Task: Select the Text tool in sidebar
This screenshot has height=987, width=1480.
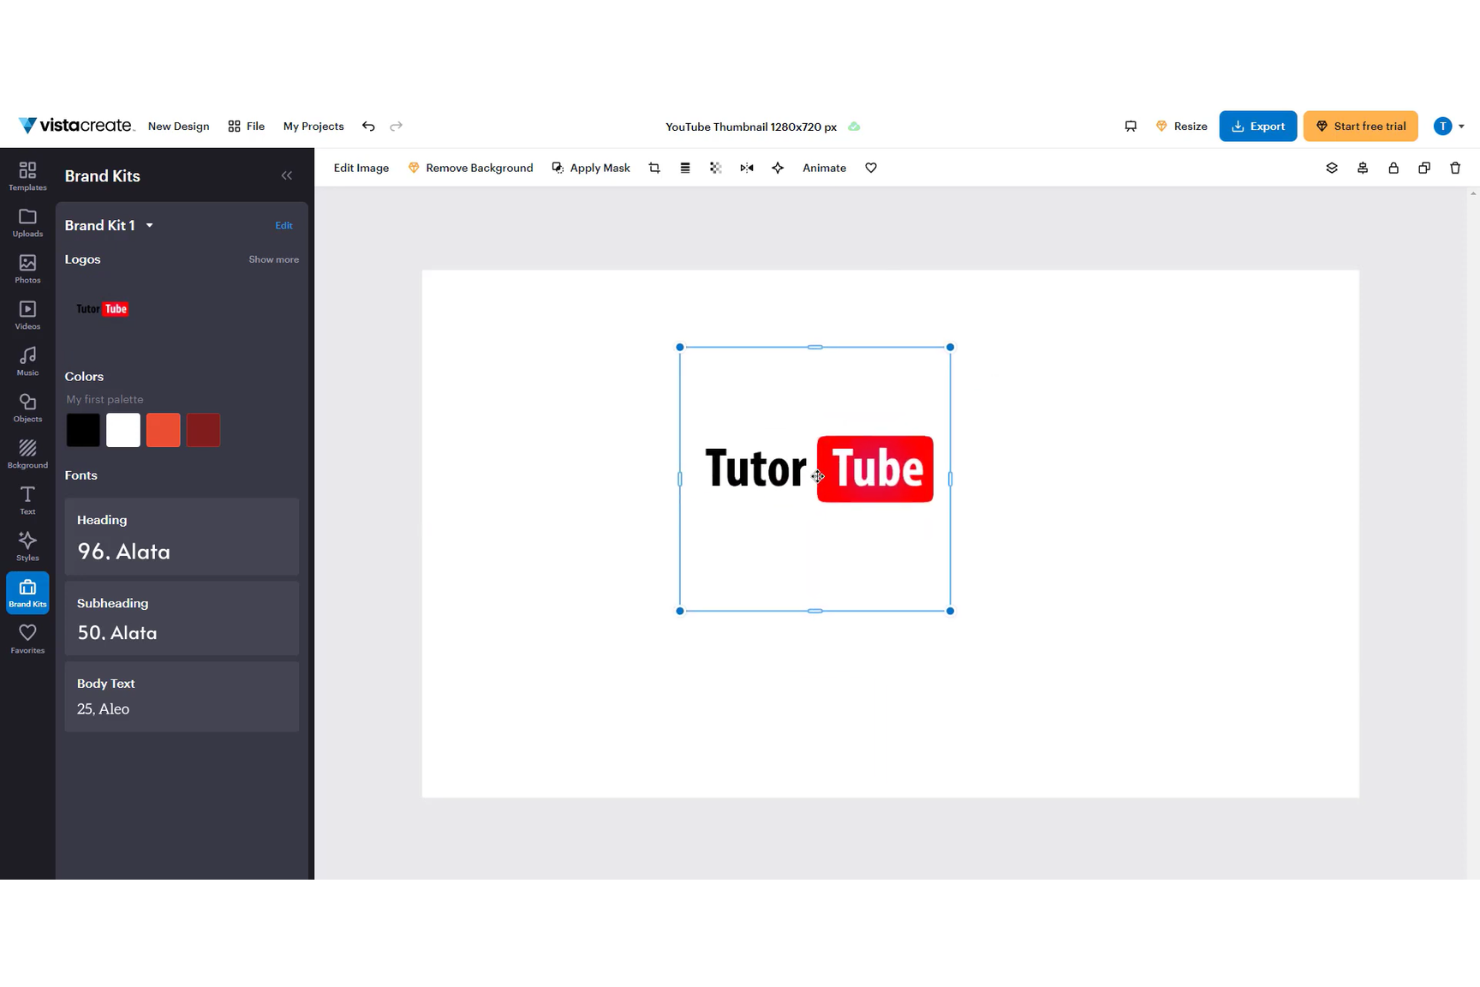Action: (27, 500)
